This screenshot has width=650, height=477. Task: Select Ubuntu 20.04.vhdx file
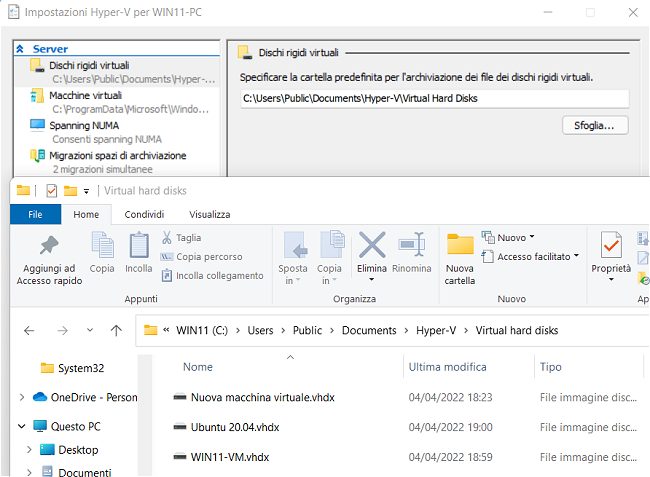point(235,427)
